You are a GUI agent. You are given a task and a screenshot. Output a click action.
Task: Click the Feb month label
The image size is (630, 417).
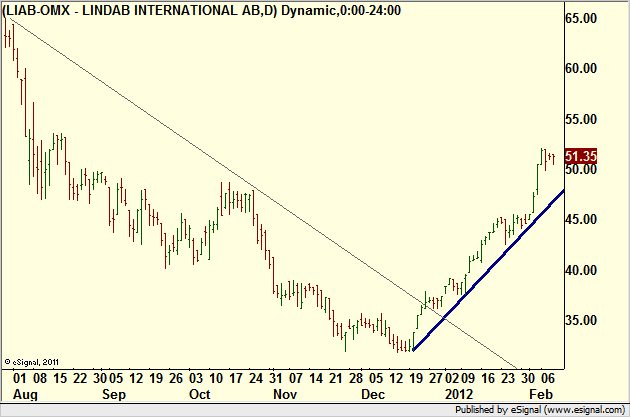541,394
